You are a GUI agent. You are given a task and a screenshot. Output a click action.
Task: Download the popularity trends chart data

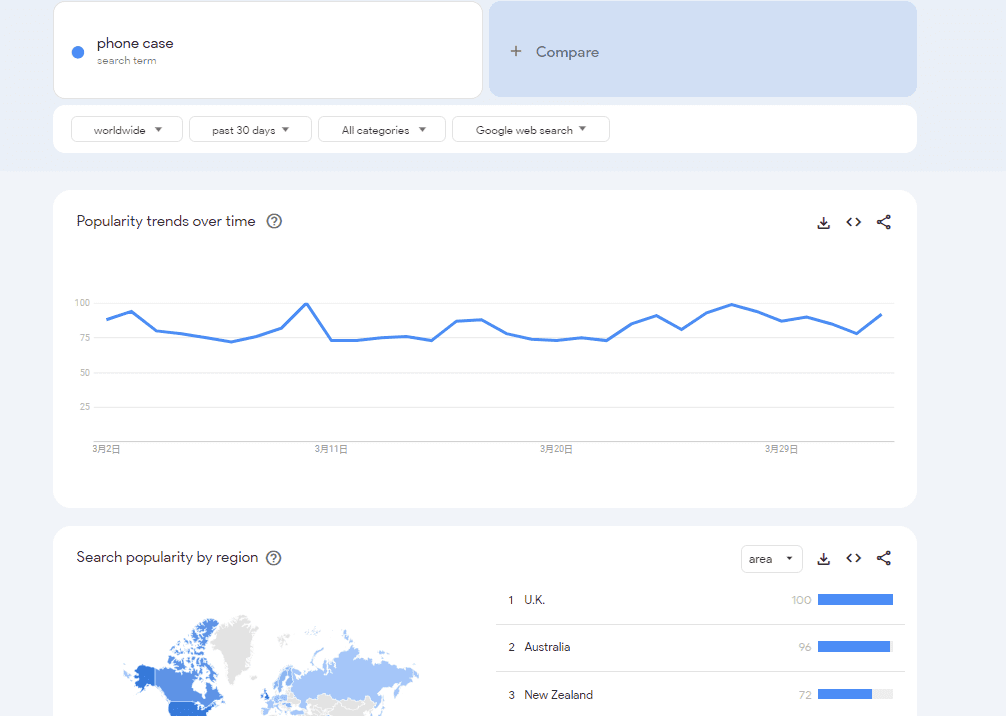(x=824, y=223)
